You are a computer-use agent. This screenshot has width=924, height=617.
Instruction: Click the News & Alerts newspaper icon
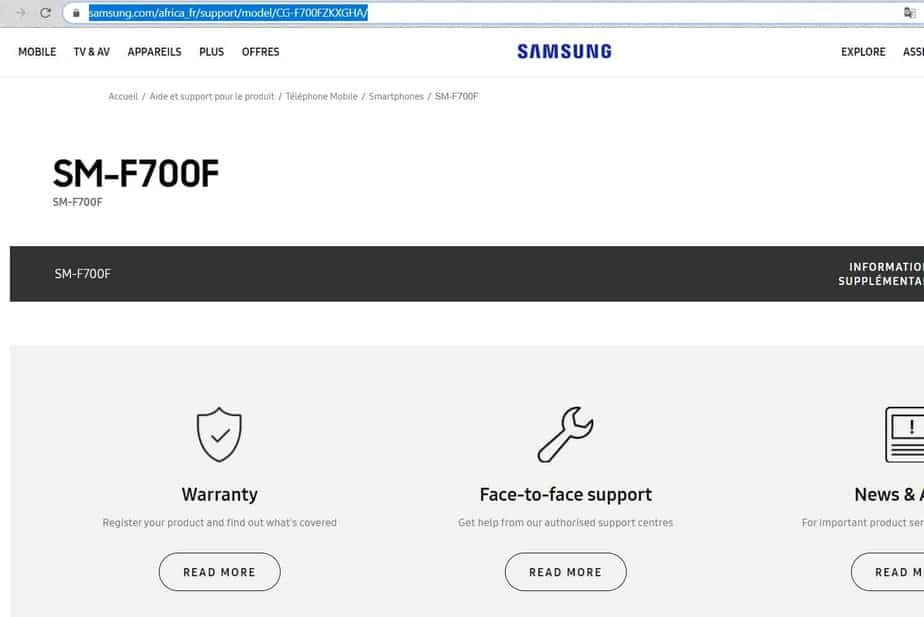pos(905,434)
